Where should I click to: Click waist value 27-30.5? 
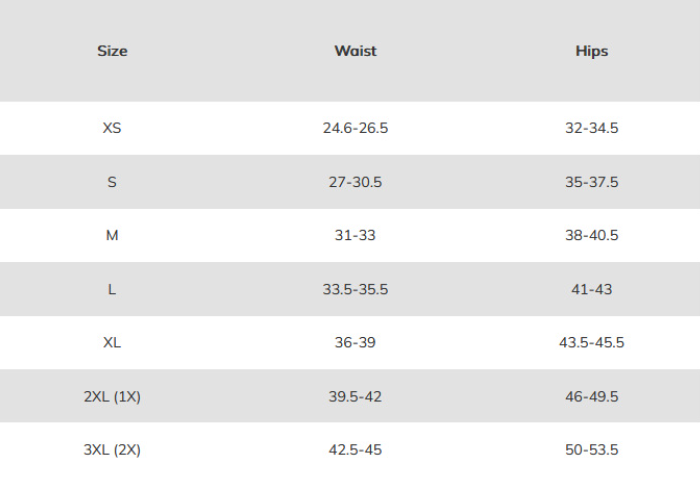[x=355, y=182]
